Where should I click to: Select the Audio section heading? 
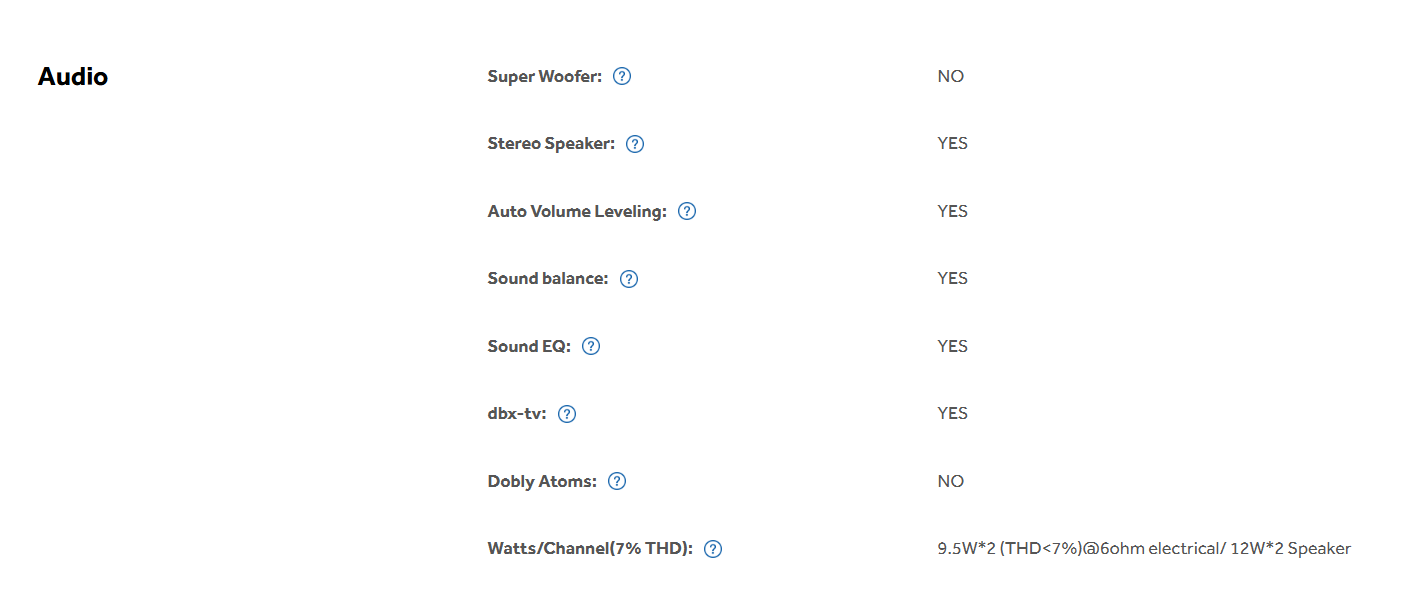(x=73, y=76)
